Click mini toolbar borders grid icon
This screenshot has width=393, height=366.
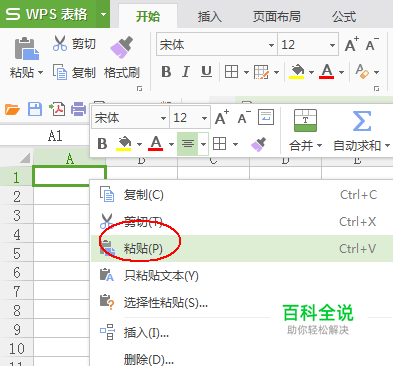(x=219, y=144)
